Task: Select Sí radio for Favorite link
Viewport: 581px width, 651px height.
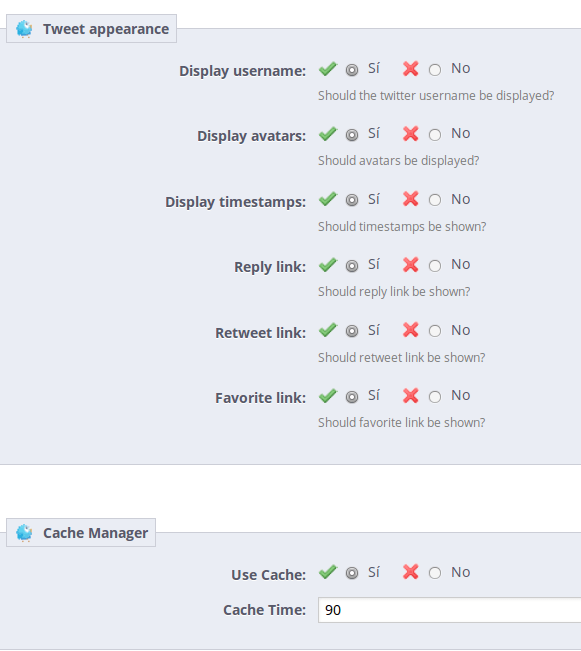Action: coord(352,397)
